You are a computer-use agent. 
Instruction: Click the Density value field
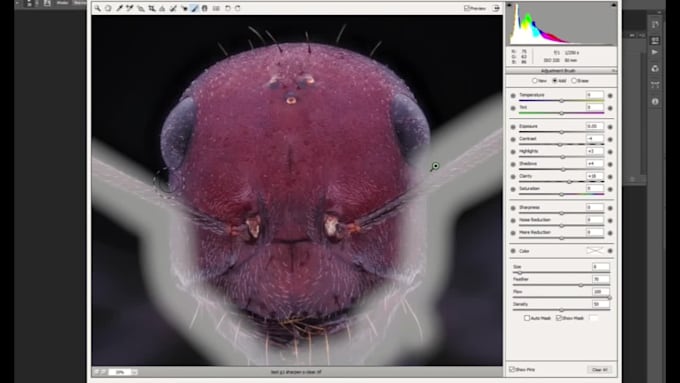click(x=601, y=304)
